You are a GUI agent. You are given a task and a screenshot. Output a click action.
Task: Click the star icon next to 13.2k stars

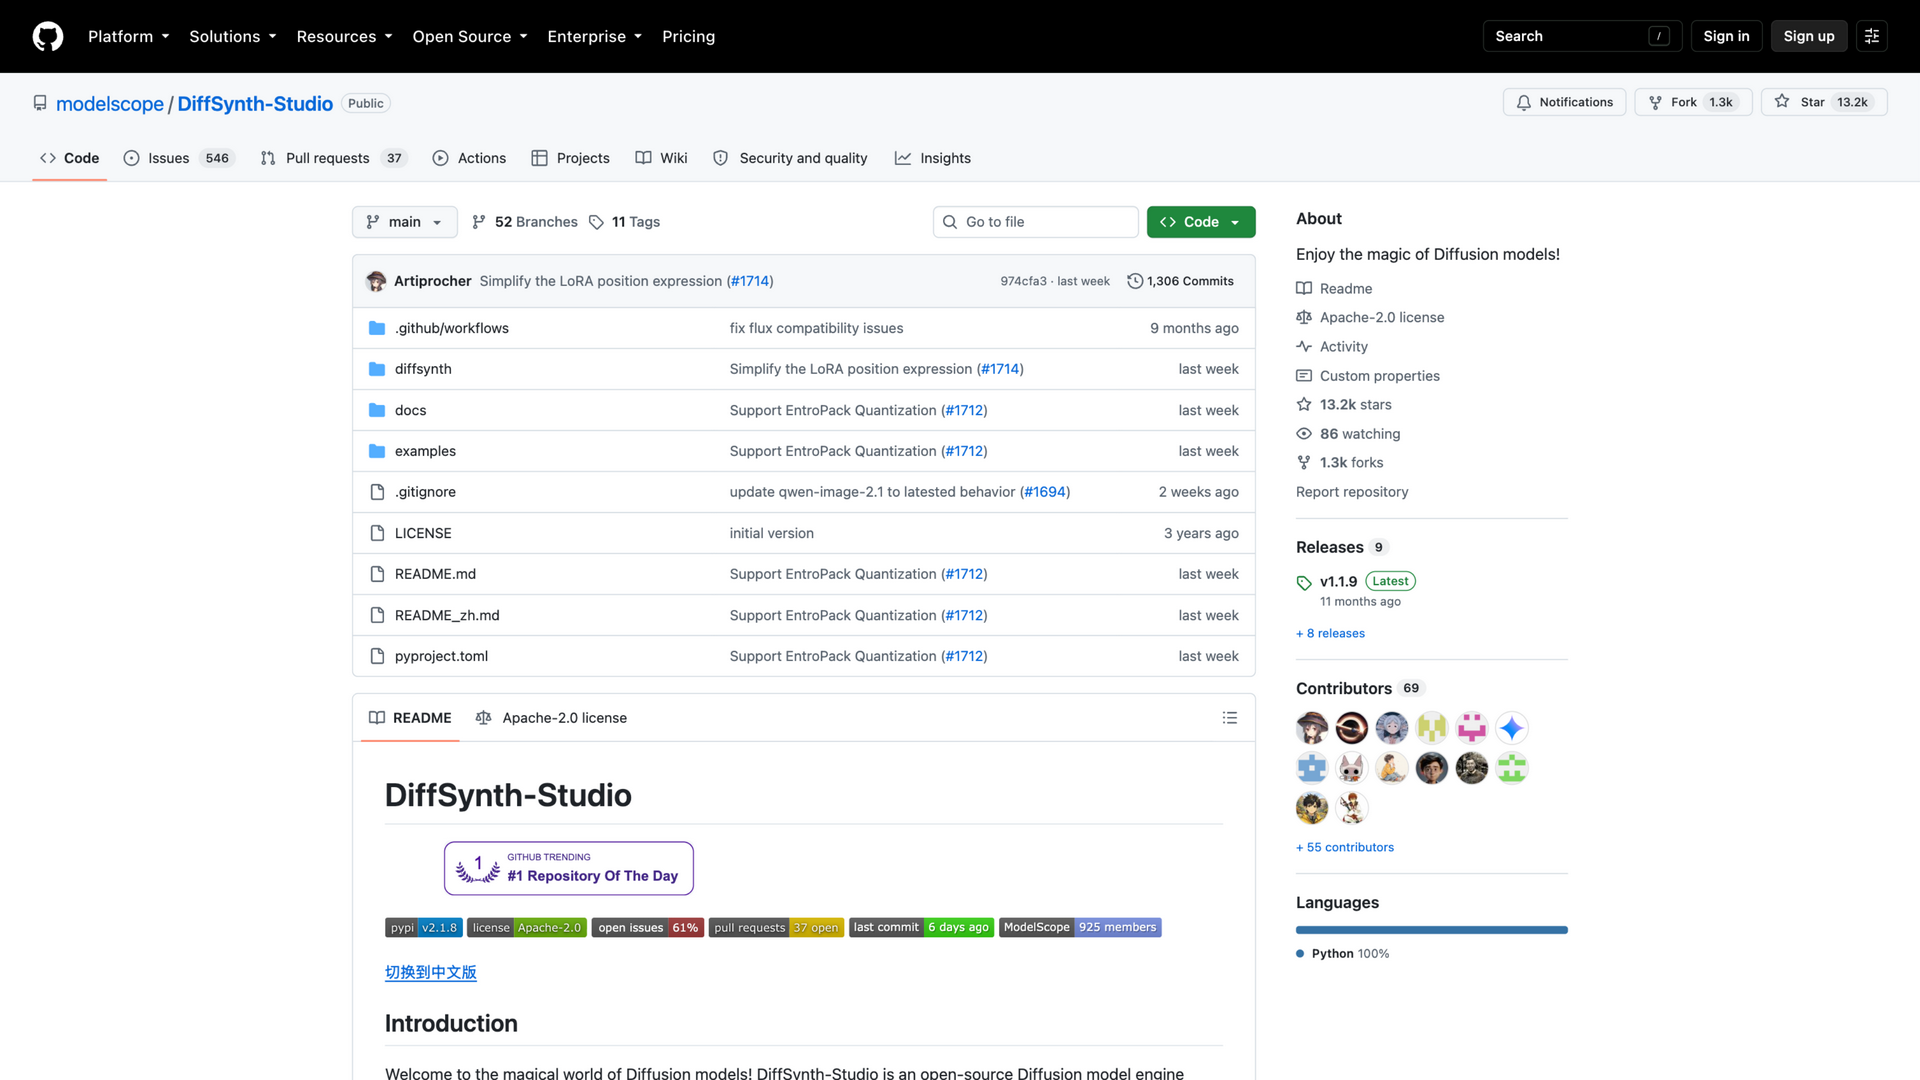tap(1304, 404)
